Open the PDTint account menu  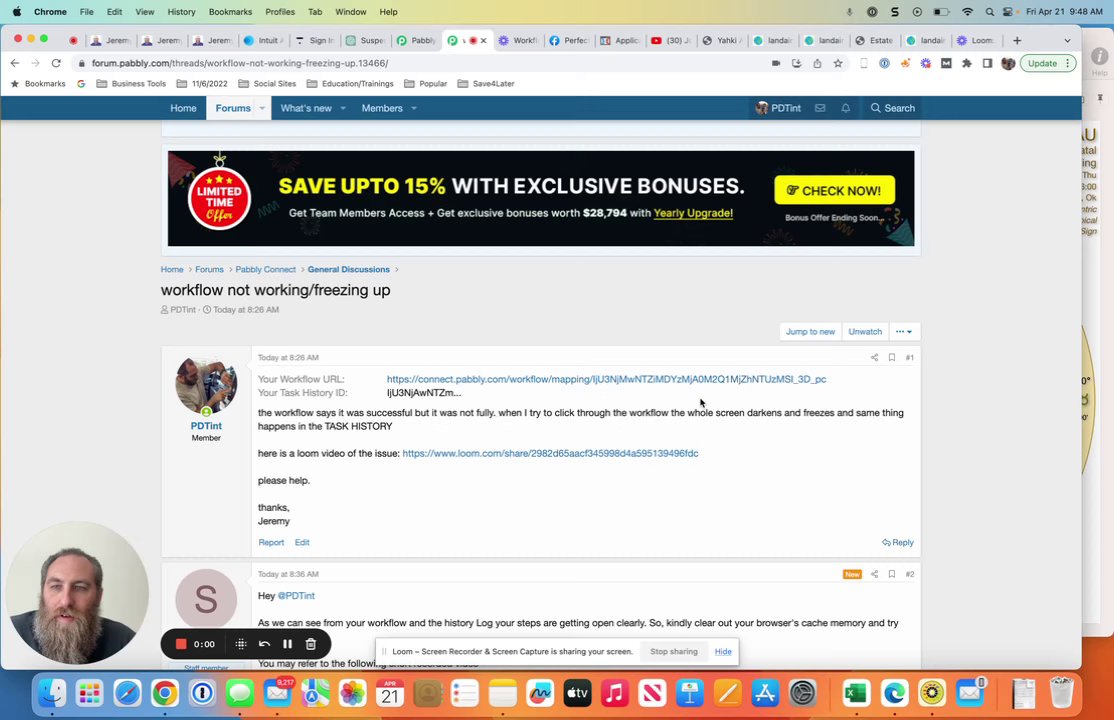(778, 108)
